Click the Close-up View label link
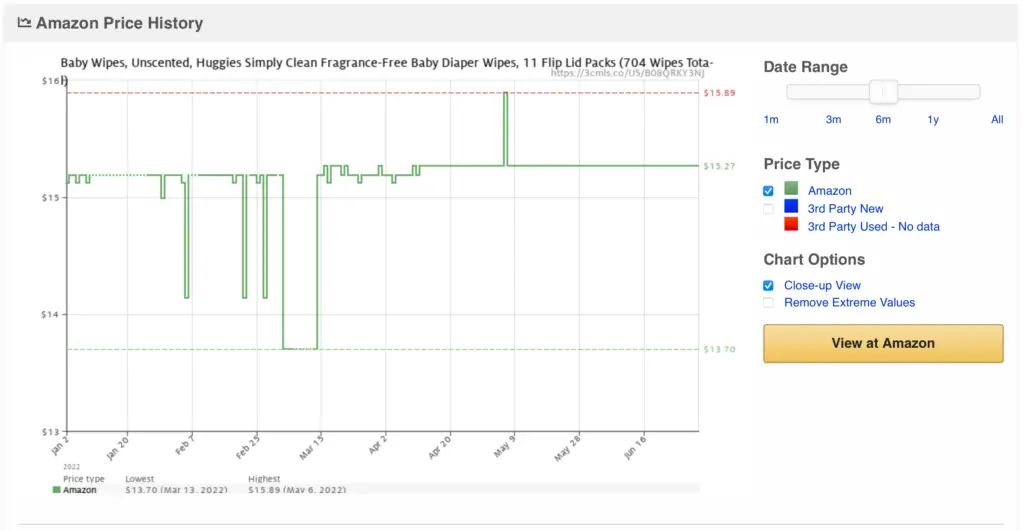The width and height of the screenshot is (1024, 531). pyautogui.click(x=822, y=285)
